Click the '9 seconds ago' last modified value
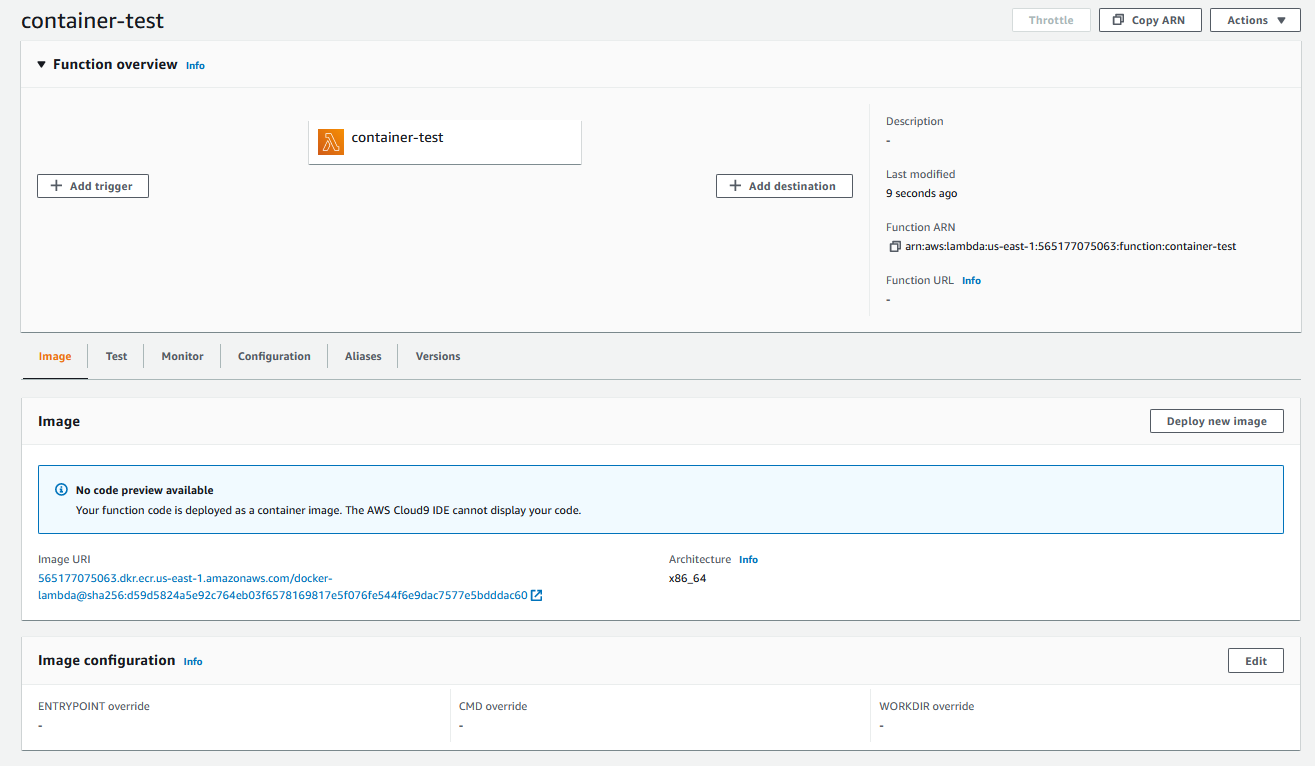 click(921, 193)
